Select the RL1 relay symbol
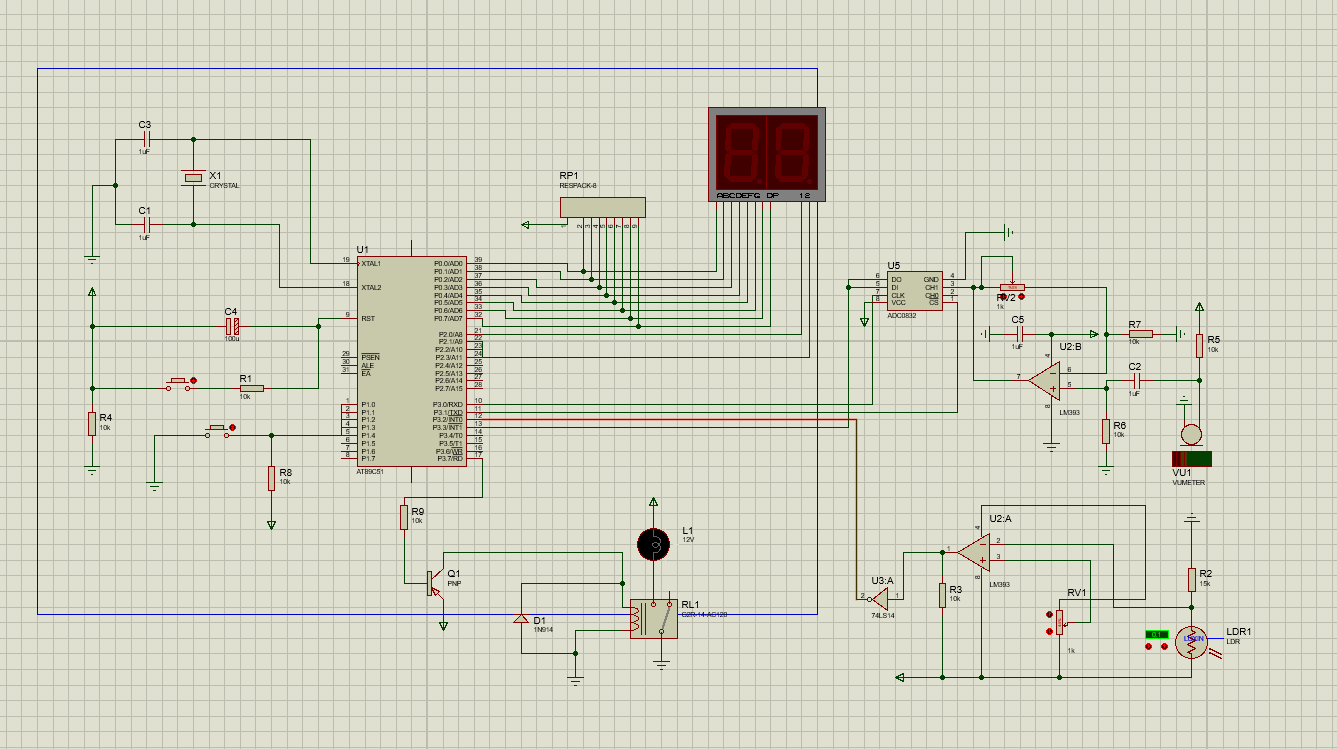 click(654, 619)
